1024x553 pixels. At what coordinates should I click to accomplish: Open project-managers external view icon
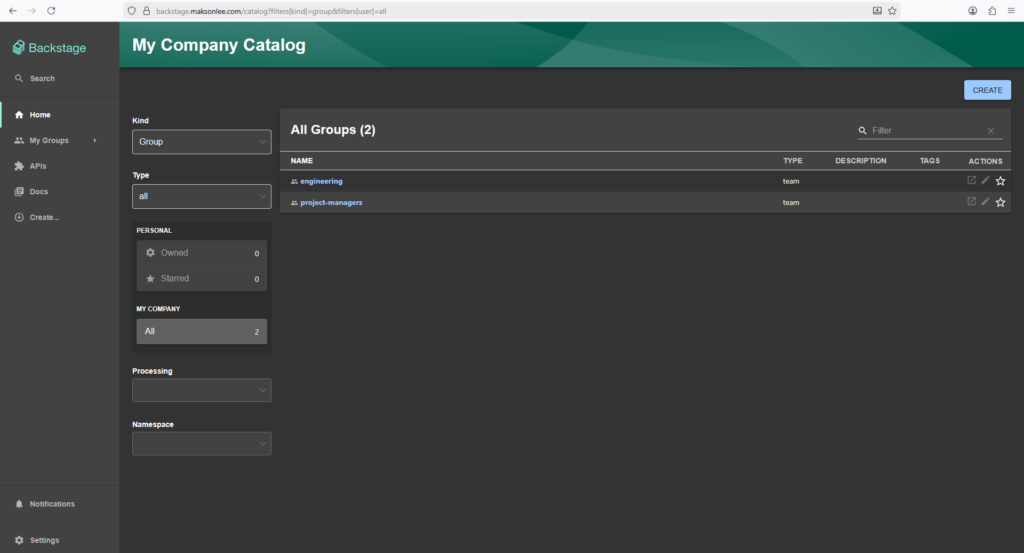(971, 202)
